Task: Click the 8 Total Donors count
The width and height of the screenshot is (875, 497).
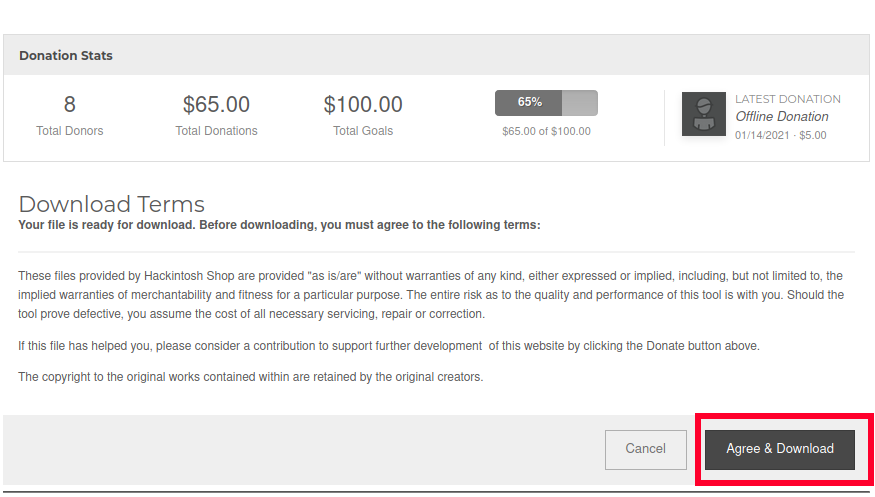Action: [69, 104]
